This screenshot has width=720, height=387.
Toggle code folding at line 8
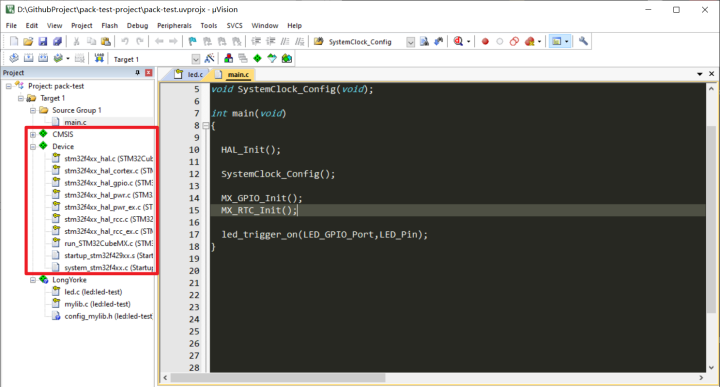click(x=206, y=125)
